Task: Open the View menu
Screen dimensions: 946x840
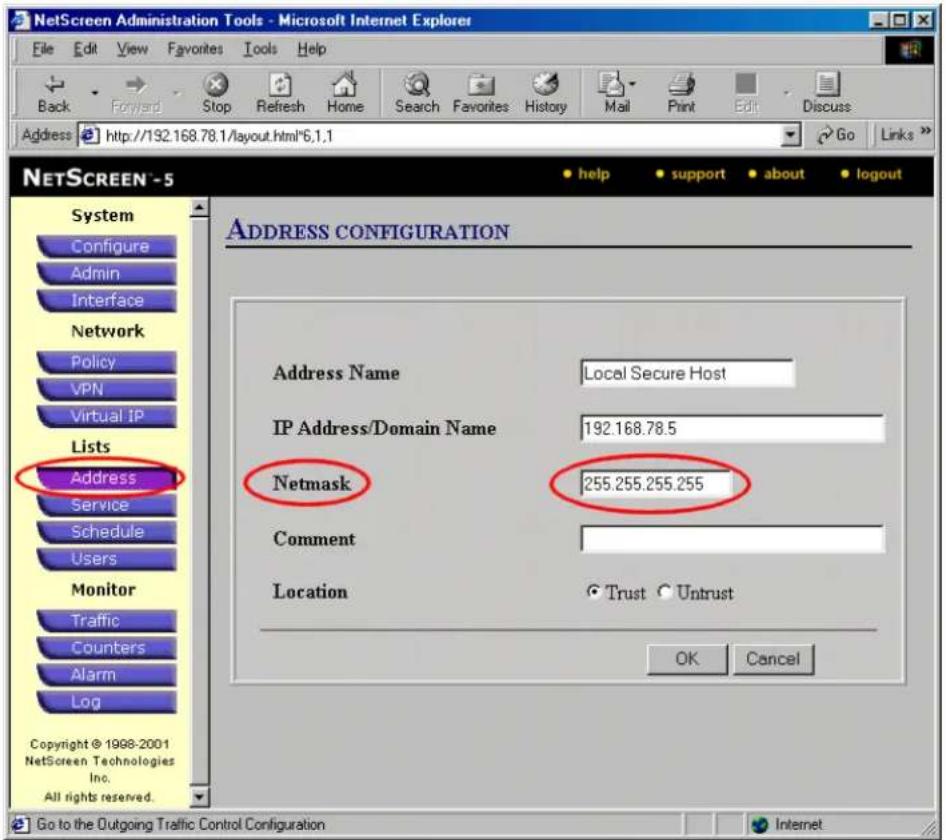Action: pyautogui.click(x=132, y=49)
